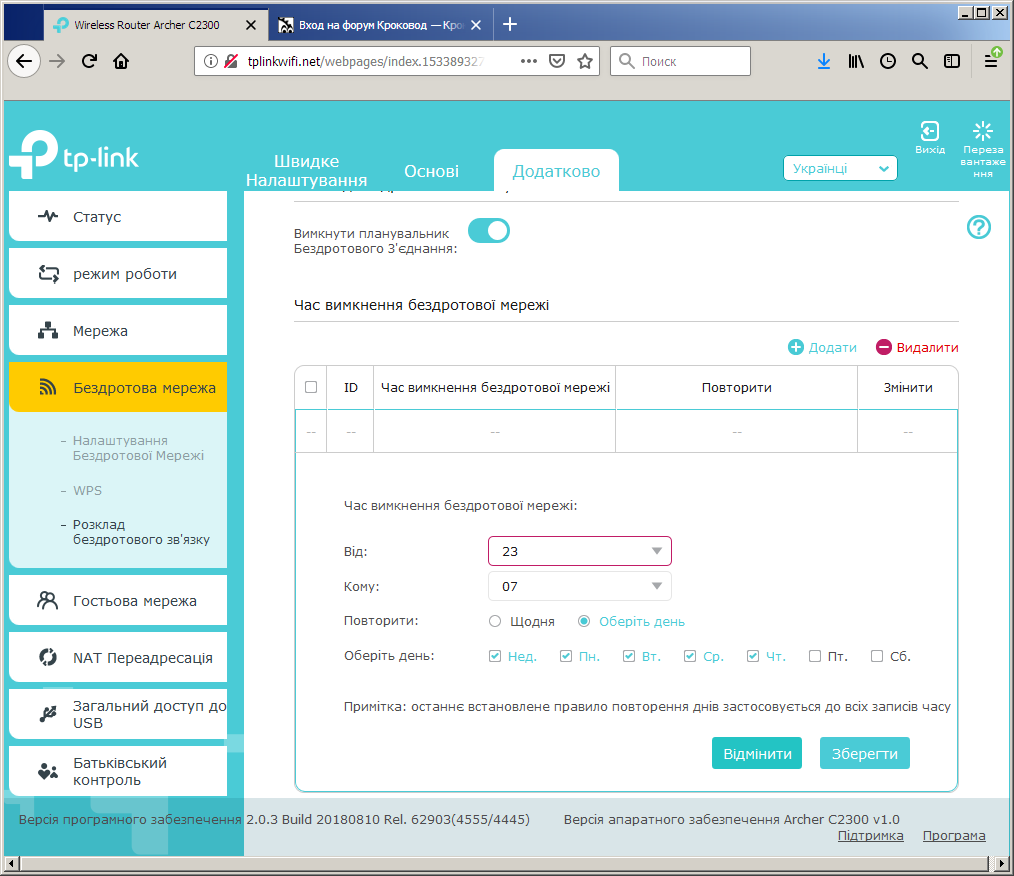1014x876 pixels.
Task: Uncheck the Нед. day checkbox
Action: tap(495, 656)
